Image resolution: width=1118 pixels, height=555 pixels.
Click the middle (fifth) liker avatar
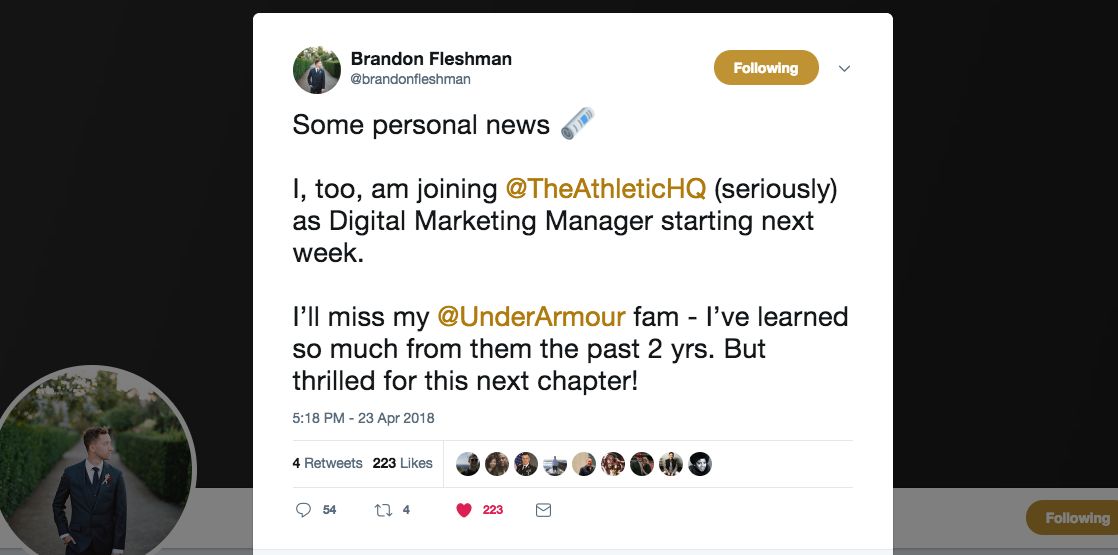click(584, 464)
